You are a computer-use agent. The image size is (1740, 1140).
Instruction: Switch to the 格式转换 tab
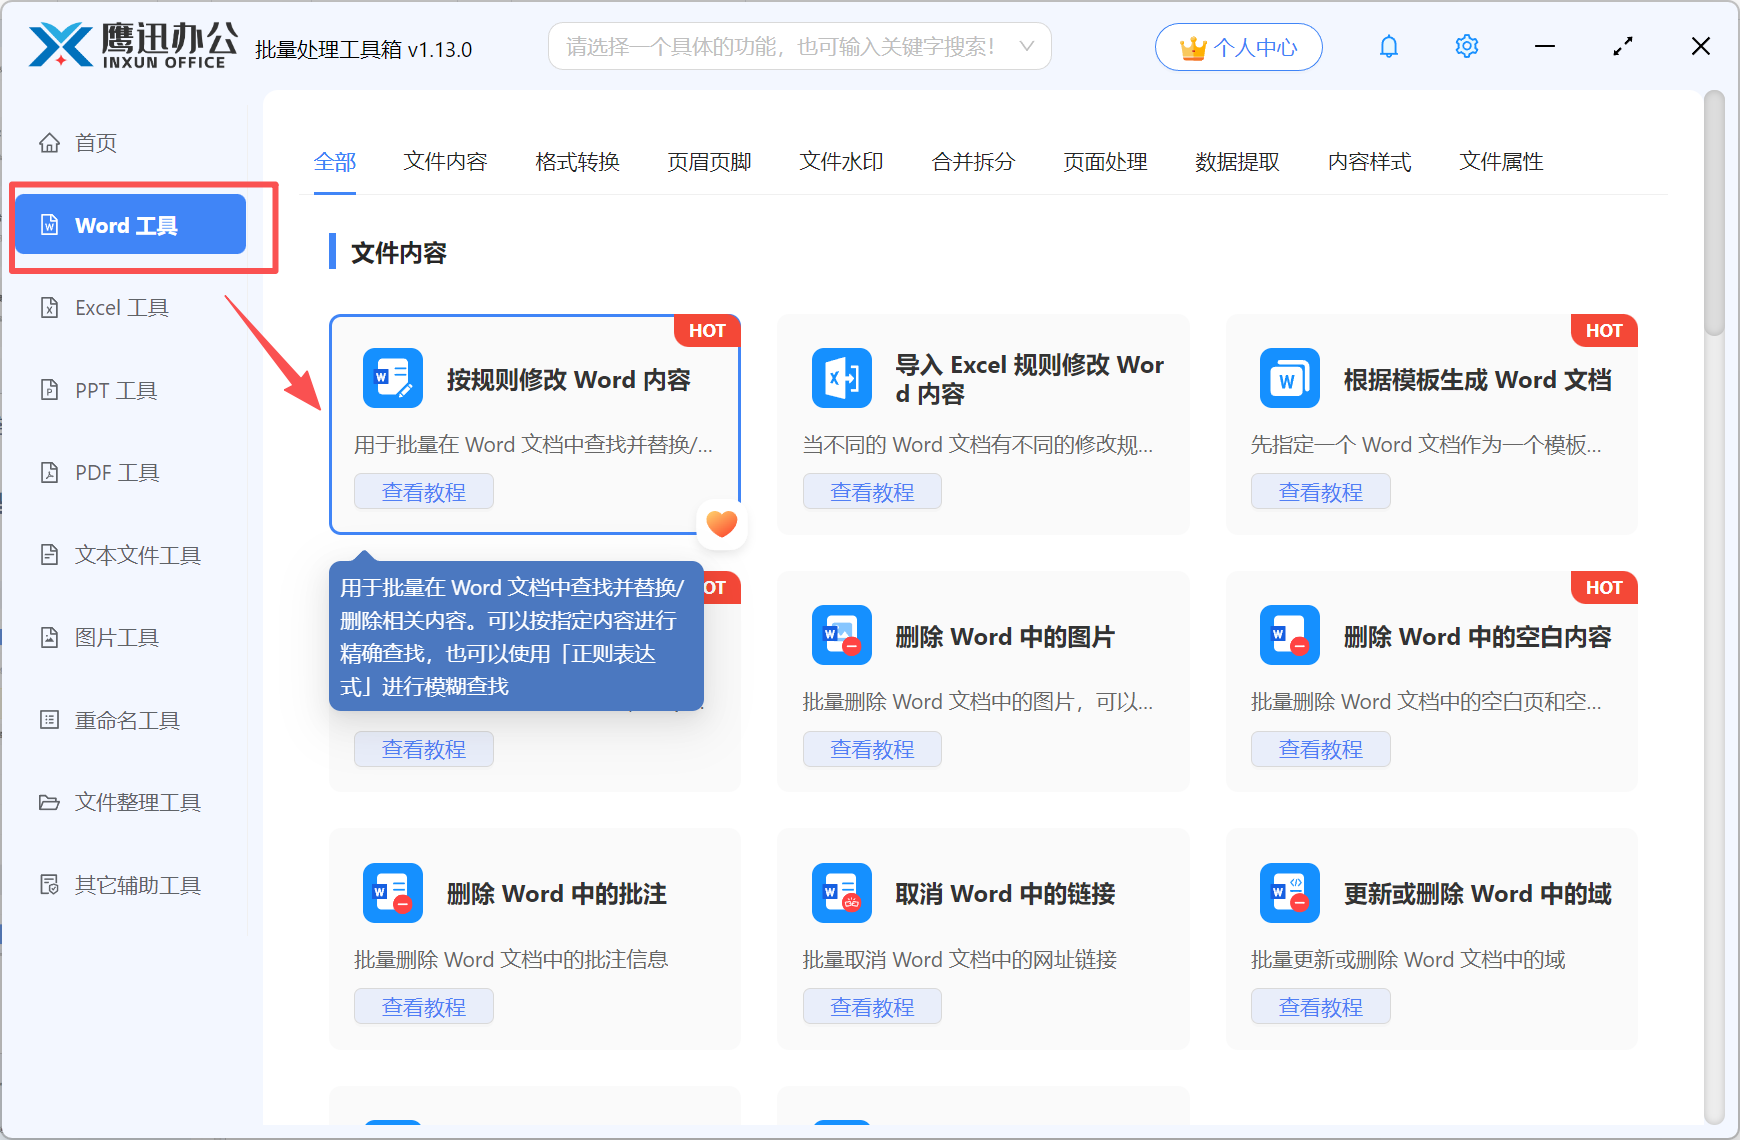click(x=577, y=162)
